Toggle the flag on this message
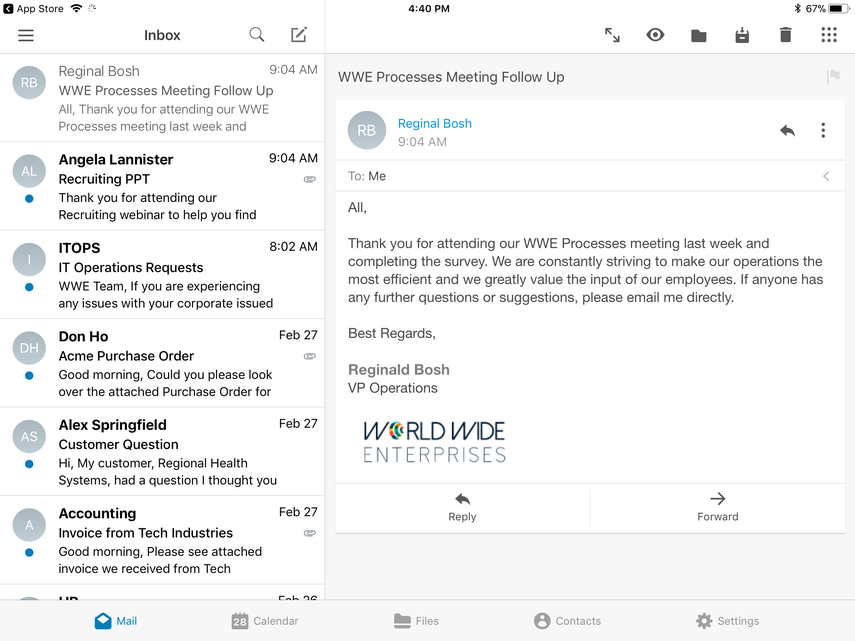The height and width of the screenshot is (641, 855). pos(832,77)
